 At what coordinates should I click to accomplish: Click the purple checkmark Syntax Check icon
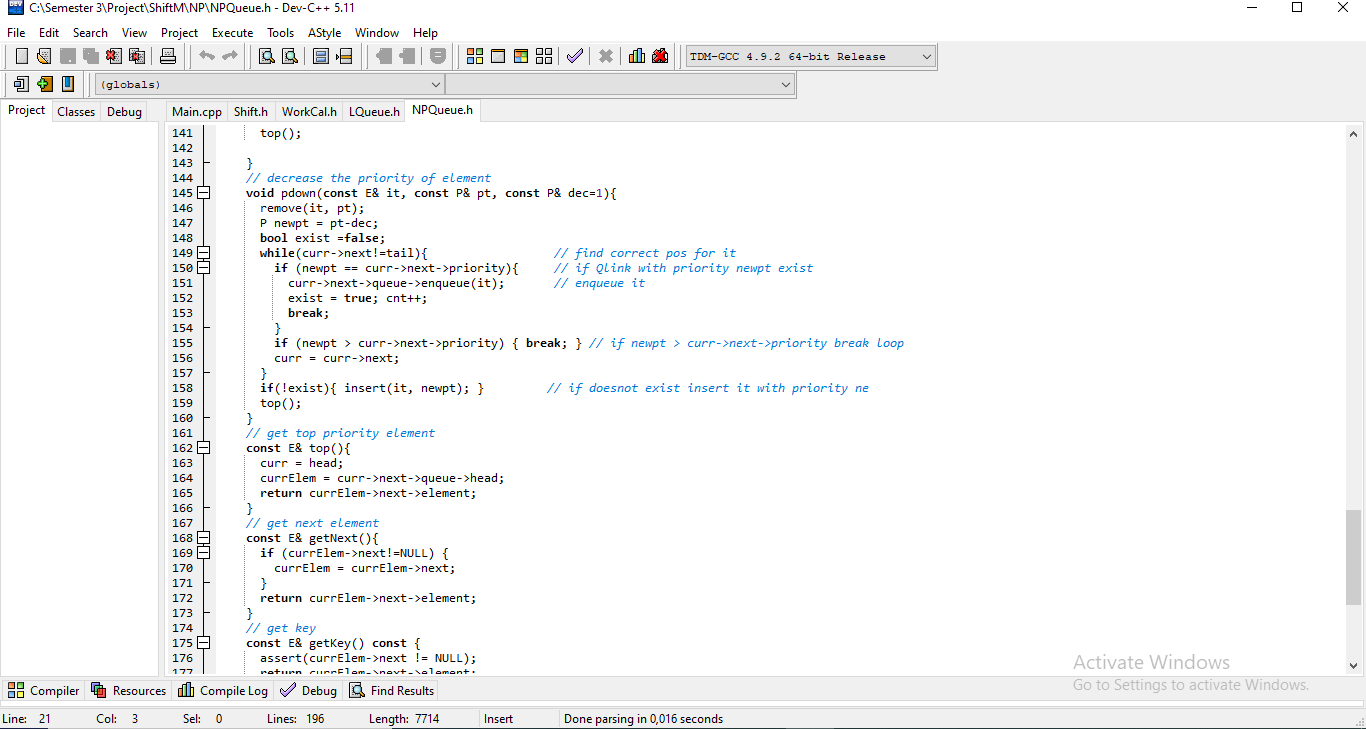coord(574,56)
